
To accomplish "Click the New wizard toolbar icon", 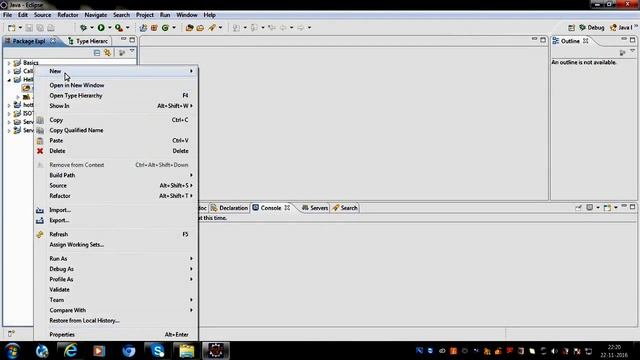I will (x=11, y=28).
